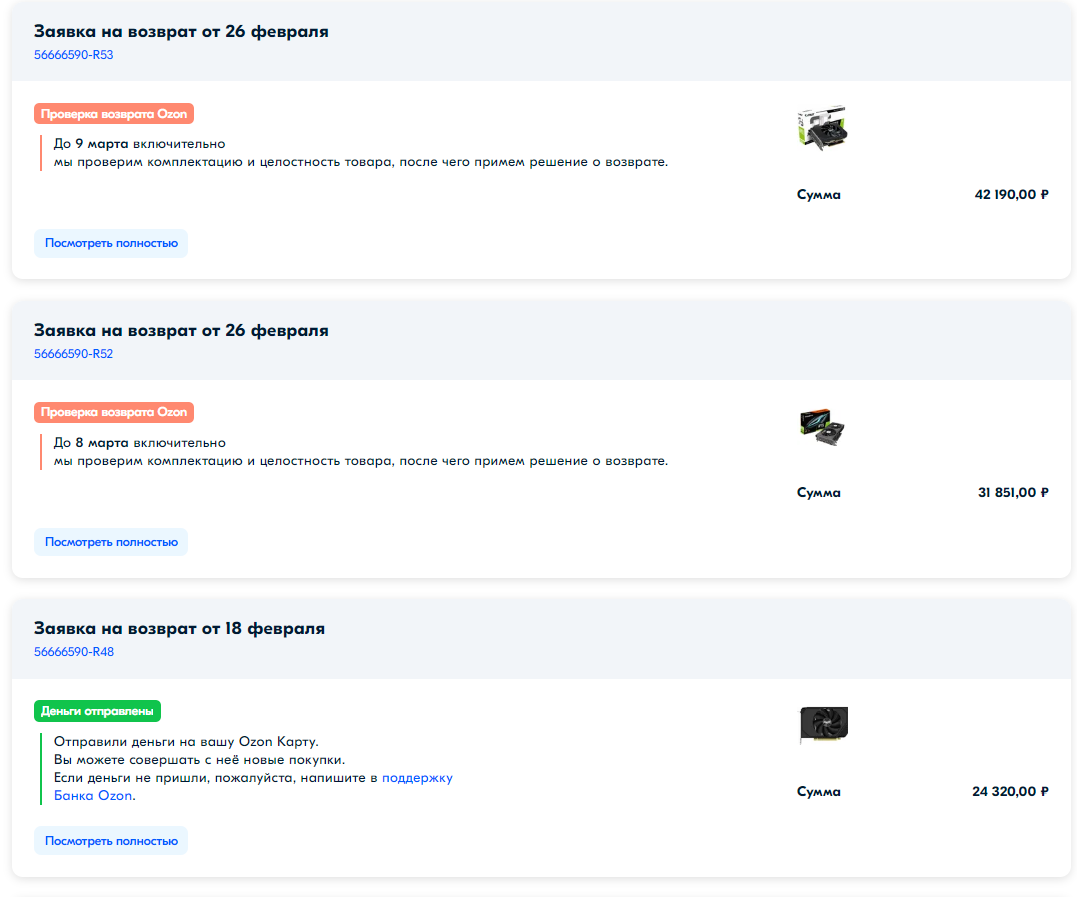Click the text 'До 9 марта включительно'
This screenshot has width=1077, height=897.
point(139,144)
